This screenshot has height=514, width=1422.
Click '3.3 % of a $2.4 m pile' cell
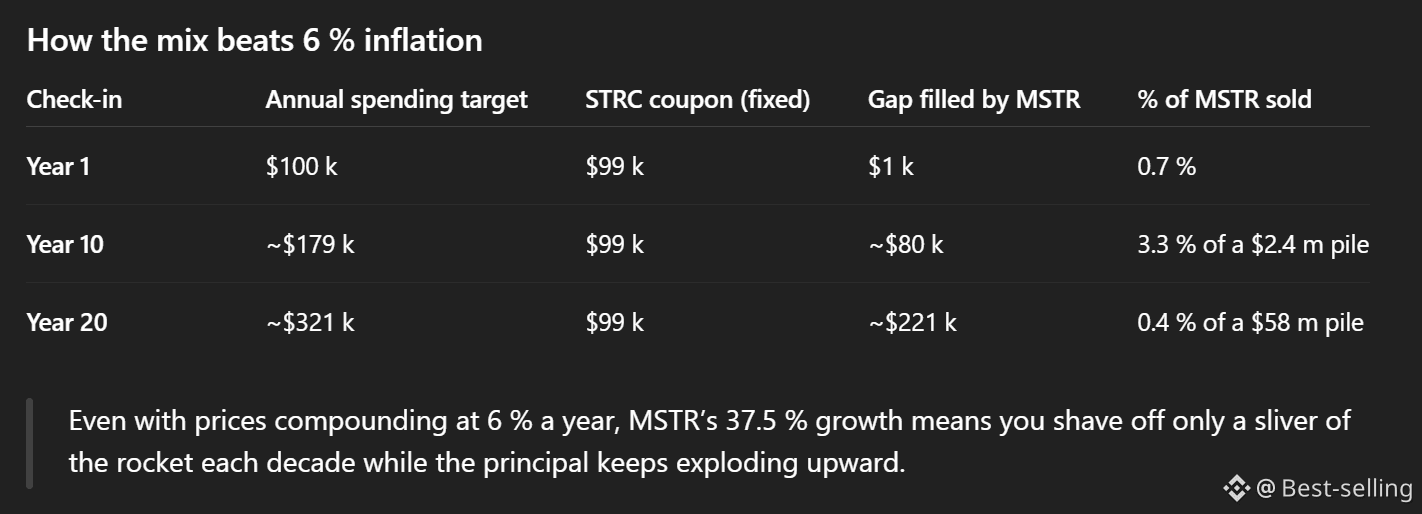click(x=1253, y=244)
